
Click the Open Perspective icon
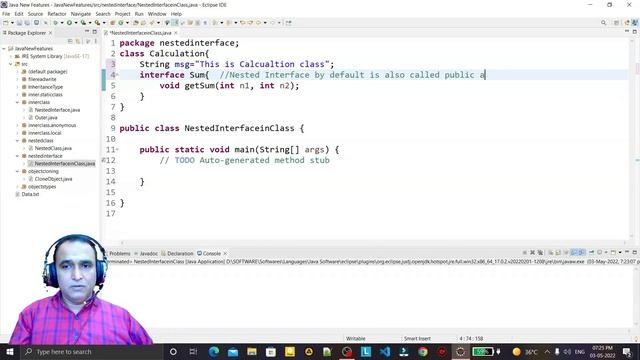point(617,23)
